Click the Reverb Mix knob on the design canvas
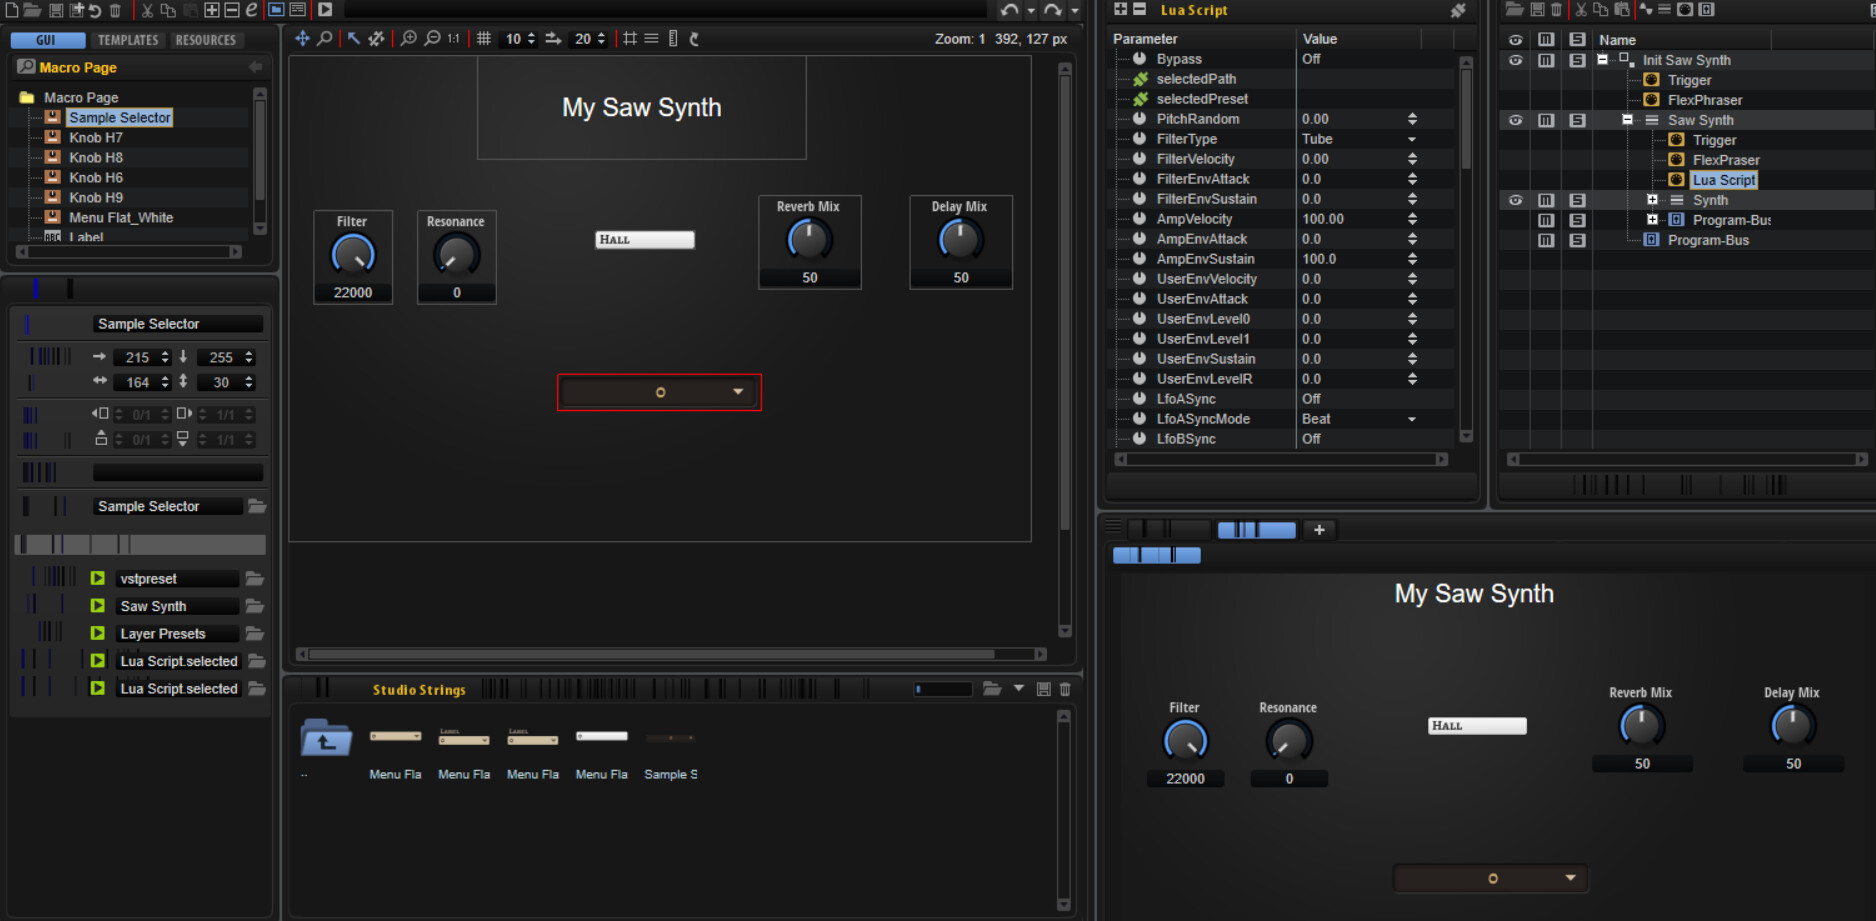The height and width of the screenshot is (921, 1876). [x=809, y=240]
